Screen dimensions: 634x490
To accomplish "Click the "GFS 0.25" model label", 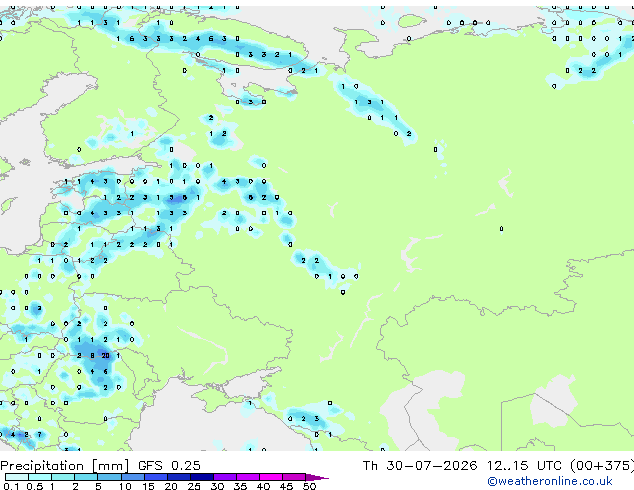I will click(x=169, y=465).
